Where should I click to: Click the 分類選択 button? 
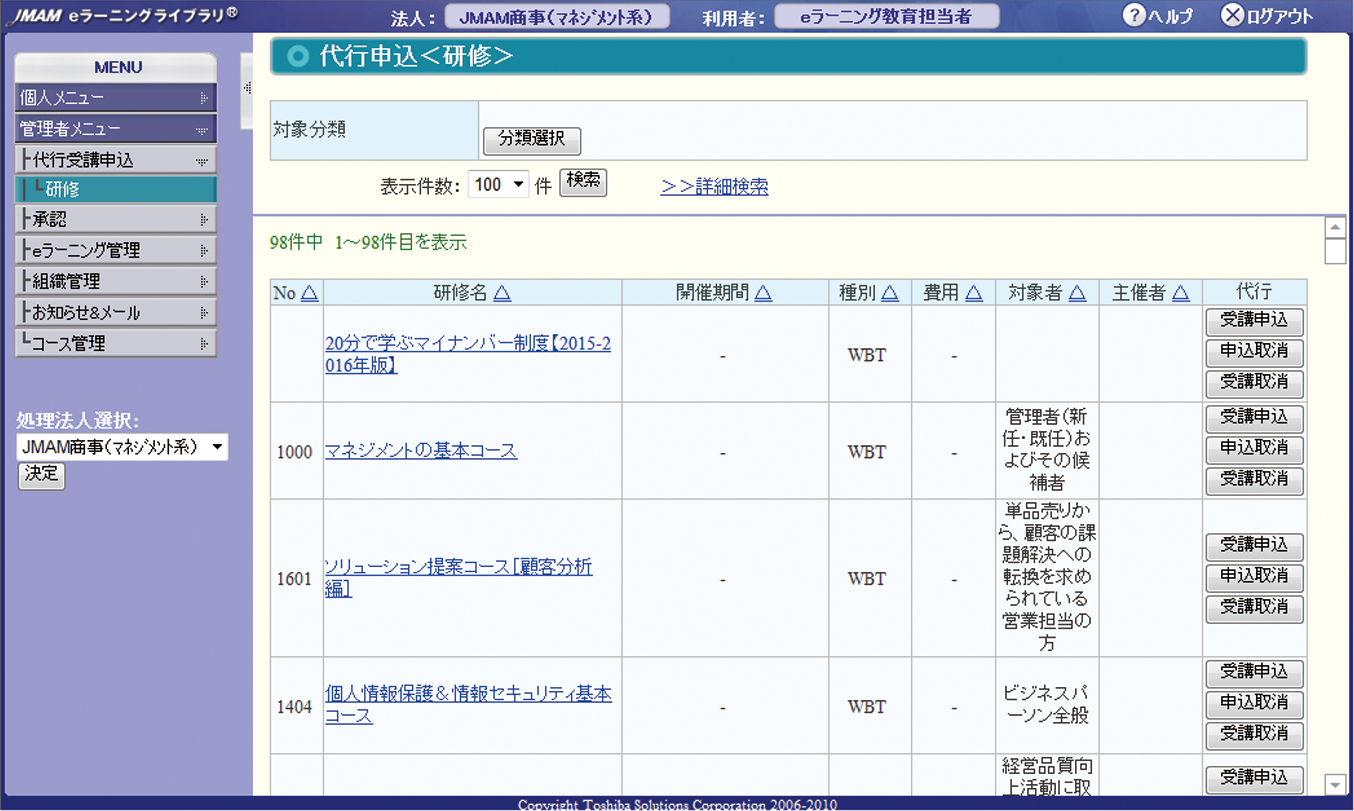tap(532, 140)
